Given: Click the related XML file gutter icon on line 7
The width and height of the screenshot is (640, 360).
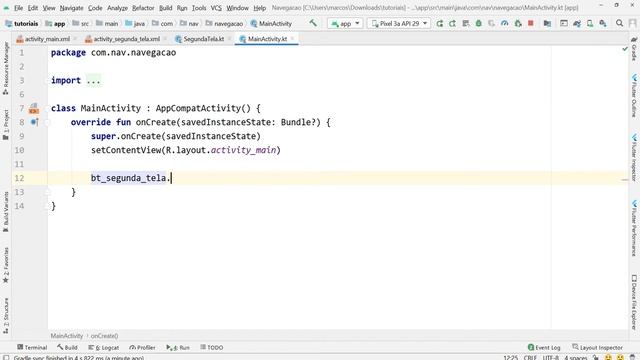Looking at the screenshot, I should (34, 108).
